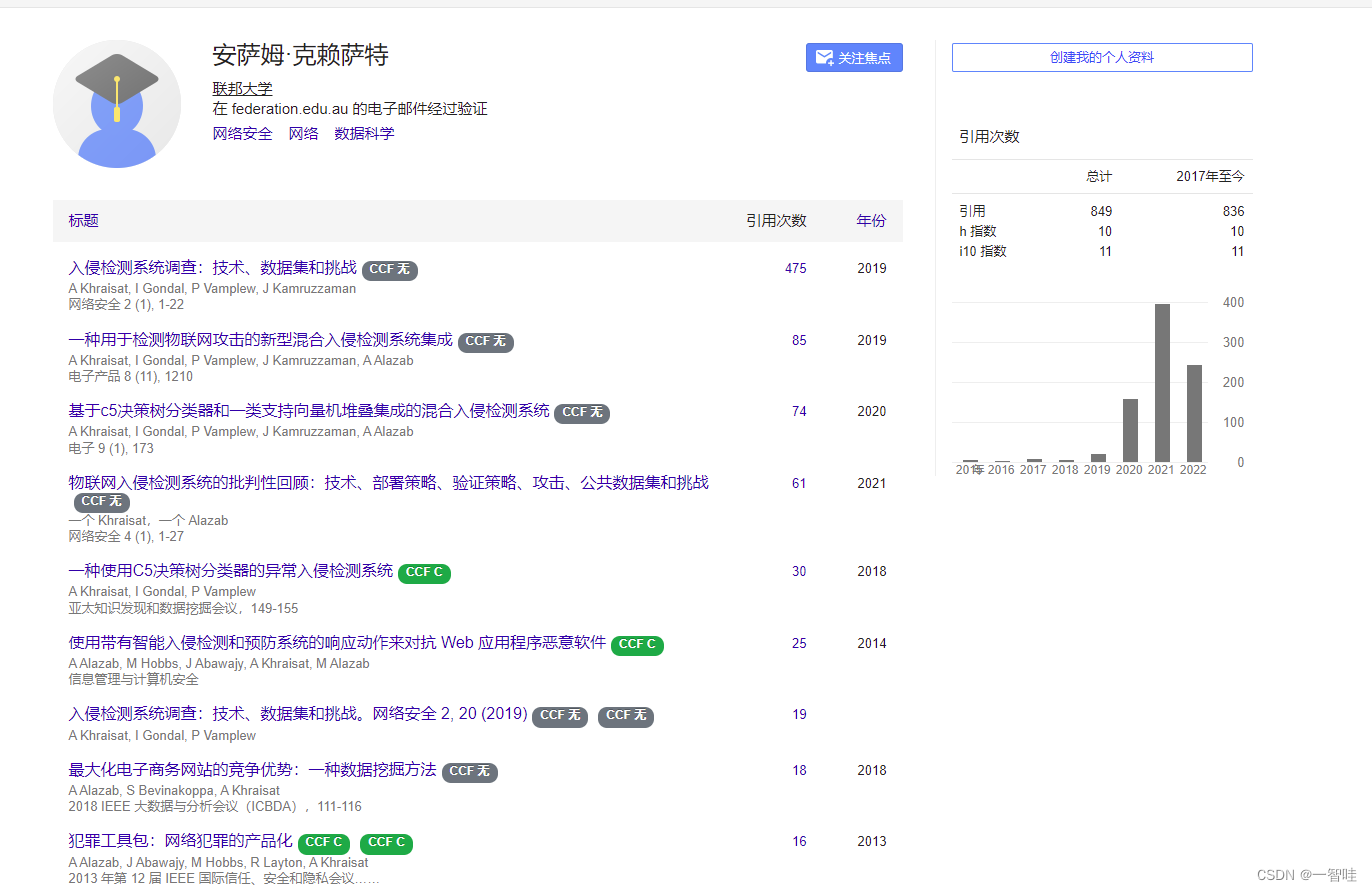The height and width of the screenshot is (891, 1372).
Task: Click CCF 无 badge on the c5决策树 paper
Action: pos(582,413)
